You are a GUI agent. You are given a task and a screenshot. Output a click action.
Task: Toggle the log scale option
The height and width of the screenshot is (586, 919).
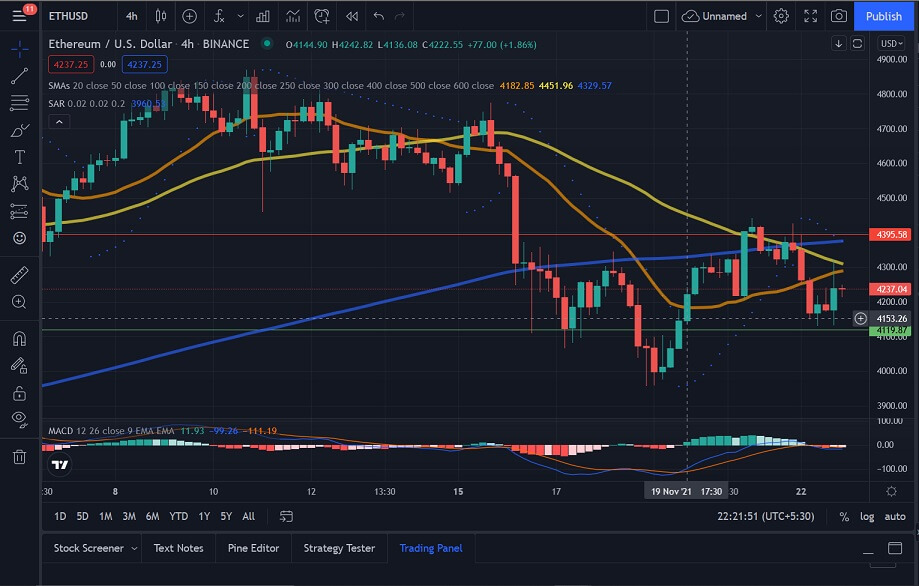tap(867, 516)
